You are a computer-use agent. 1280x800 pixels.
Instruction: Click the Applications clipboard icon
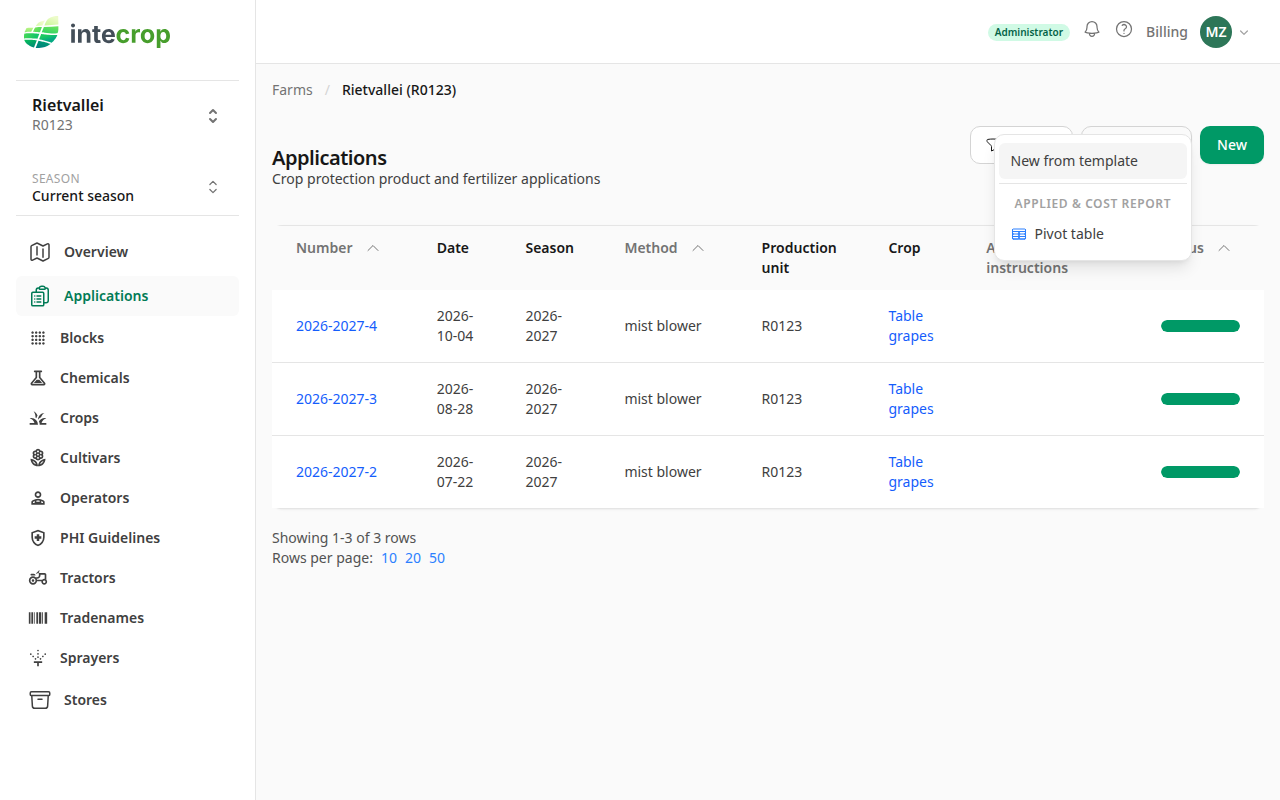(x=40, y=296)
